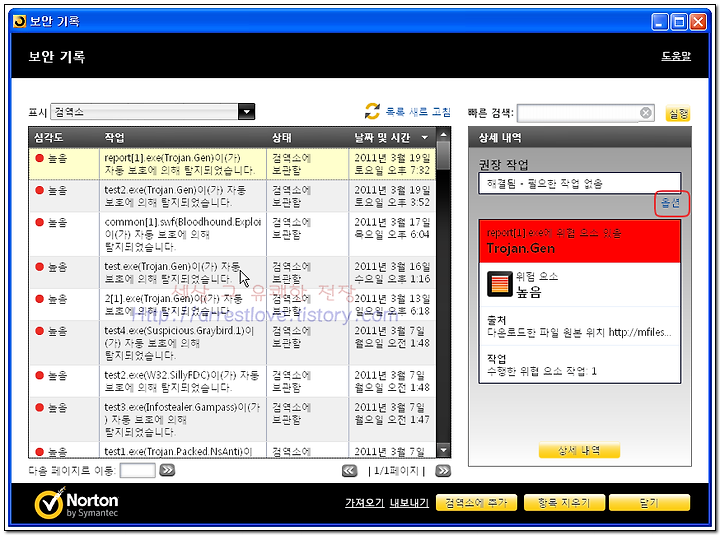Open the 표시 dropdown showing 검역소
The image size is (720, 535).
point(152,112)
